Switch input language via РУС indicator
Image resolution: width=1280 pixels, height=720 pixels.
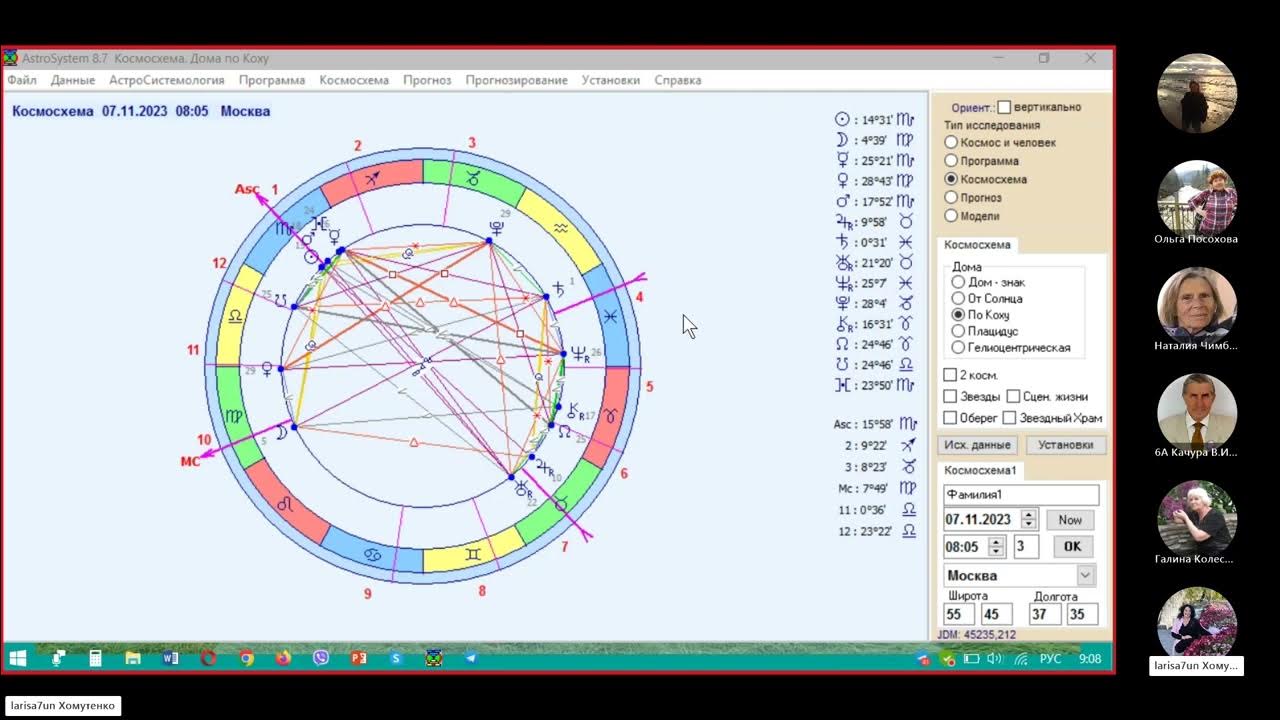[1050, 659]
